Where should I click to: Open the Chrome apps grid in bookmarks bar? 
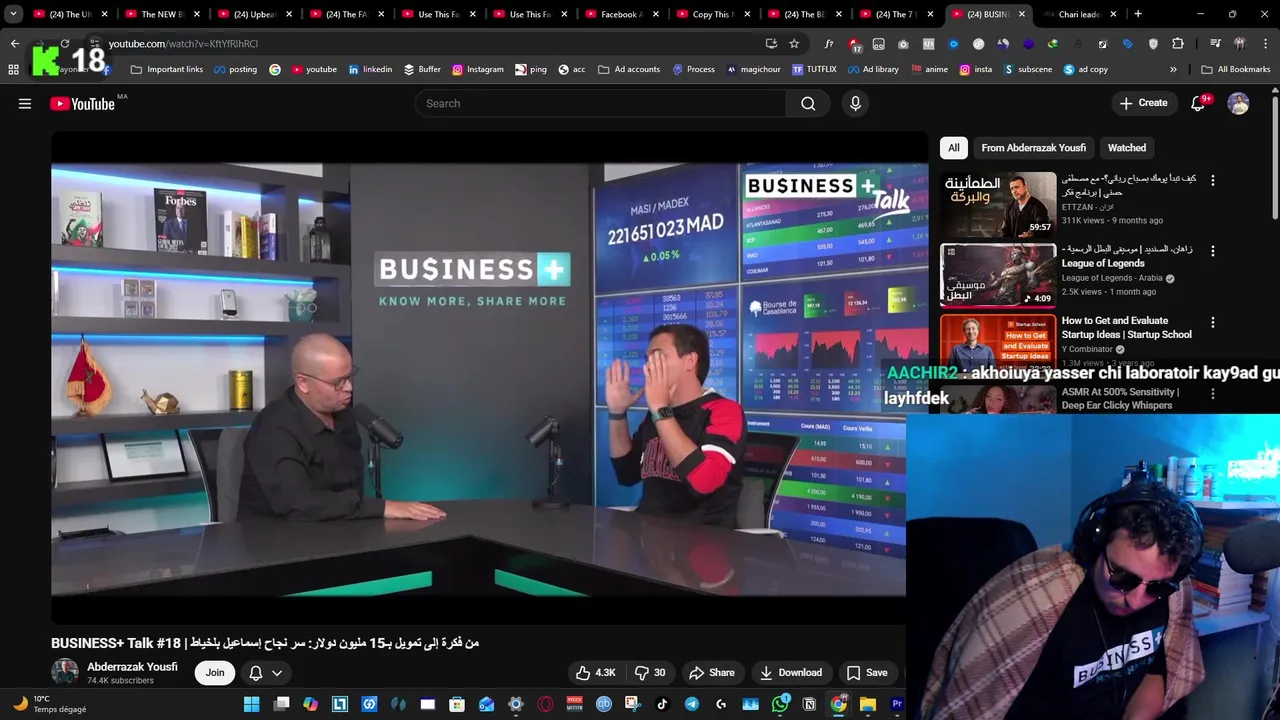13,69
